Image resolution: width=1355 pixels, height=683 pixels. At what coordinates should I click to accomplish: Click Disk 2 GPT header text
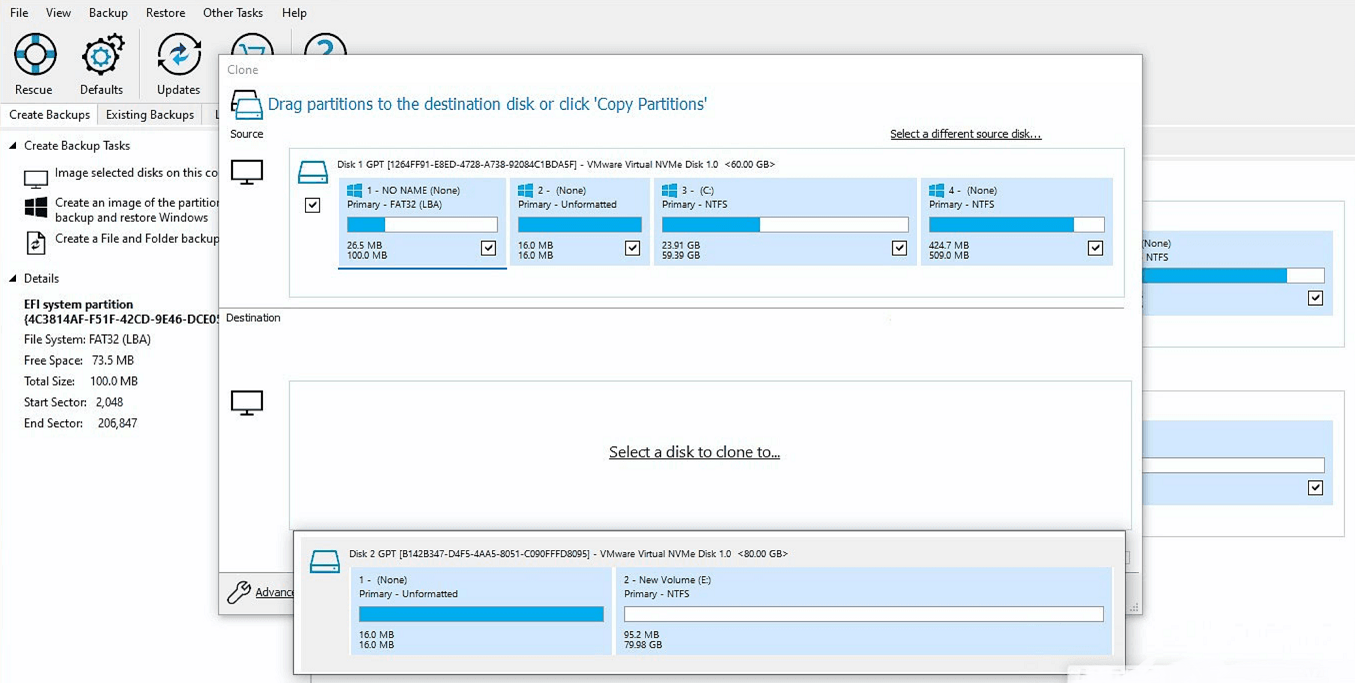pyautogui.click(x=568, y=553)
